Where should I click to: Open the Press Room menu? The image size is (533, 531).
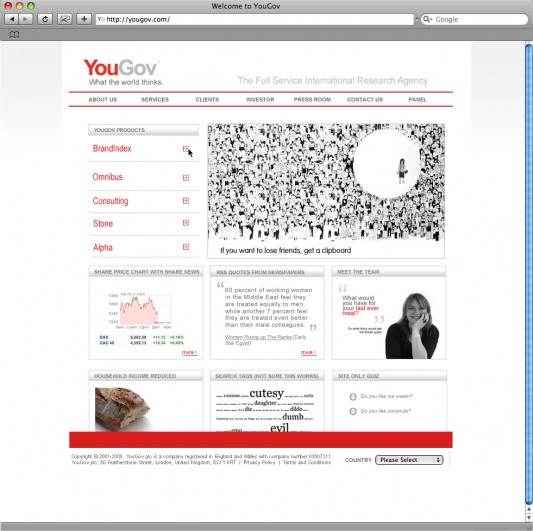click(x=312, y=100)
